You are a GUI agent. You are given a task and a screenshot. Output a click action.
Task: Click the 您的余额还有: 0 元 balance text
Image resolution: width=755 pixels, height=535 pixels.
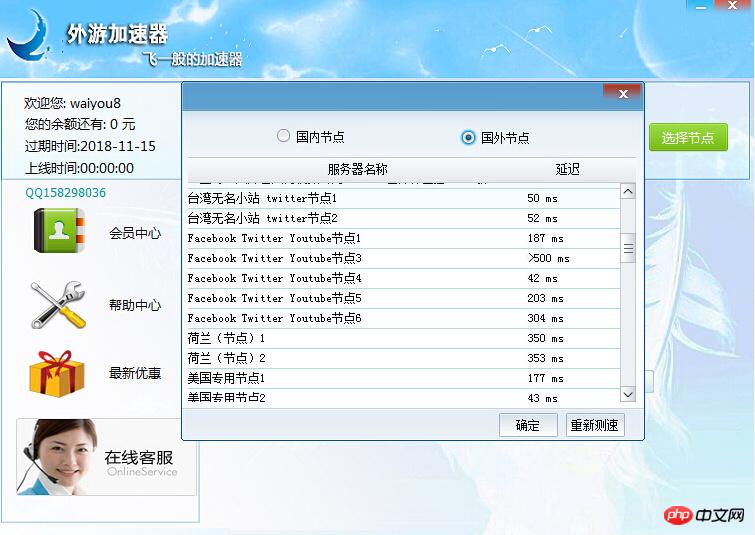[x=80, y=124]
